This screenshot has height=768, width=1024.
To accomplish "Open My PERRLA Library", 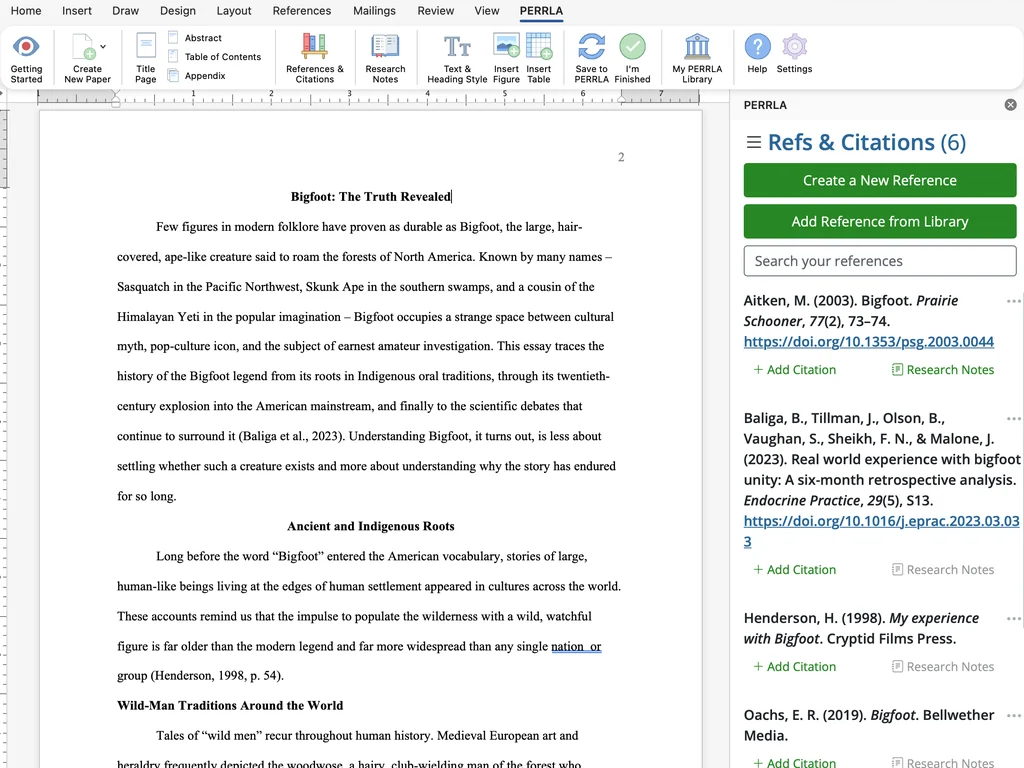I will (x=697, y=57).
